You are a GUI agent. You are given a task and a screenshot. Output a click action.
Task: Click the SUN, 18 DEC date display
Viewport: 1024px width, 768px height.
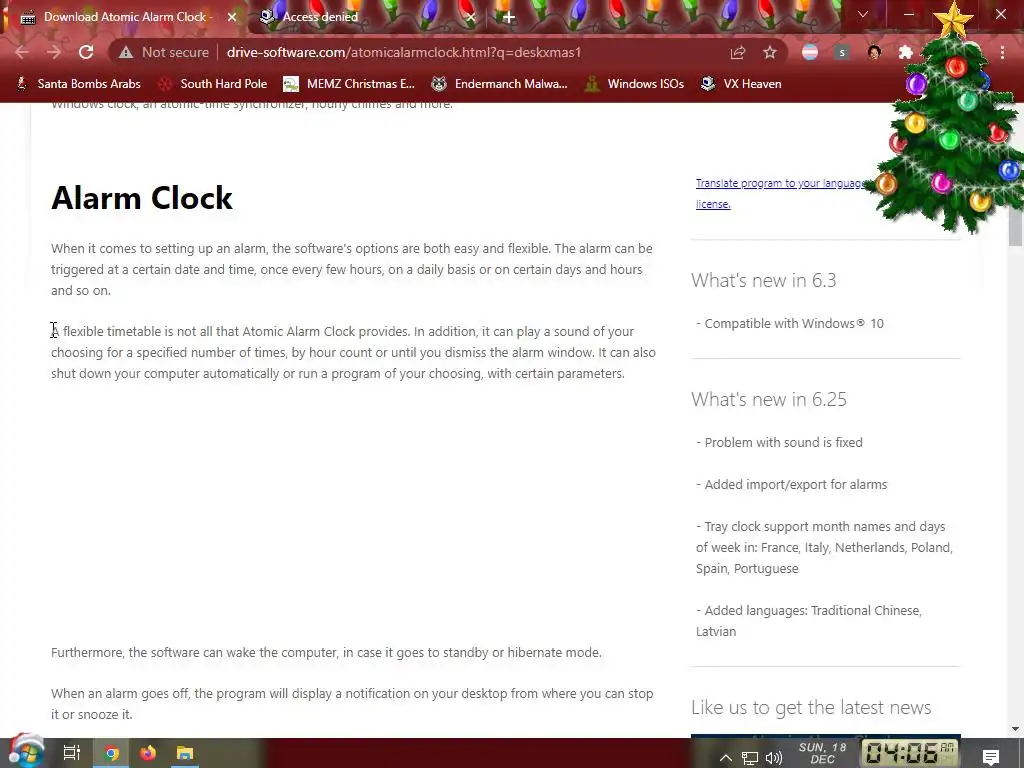(822, 753)
